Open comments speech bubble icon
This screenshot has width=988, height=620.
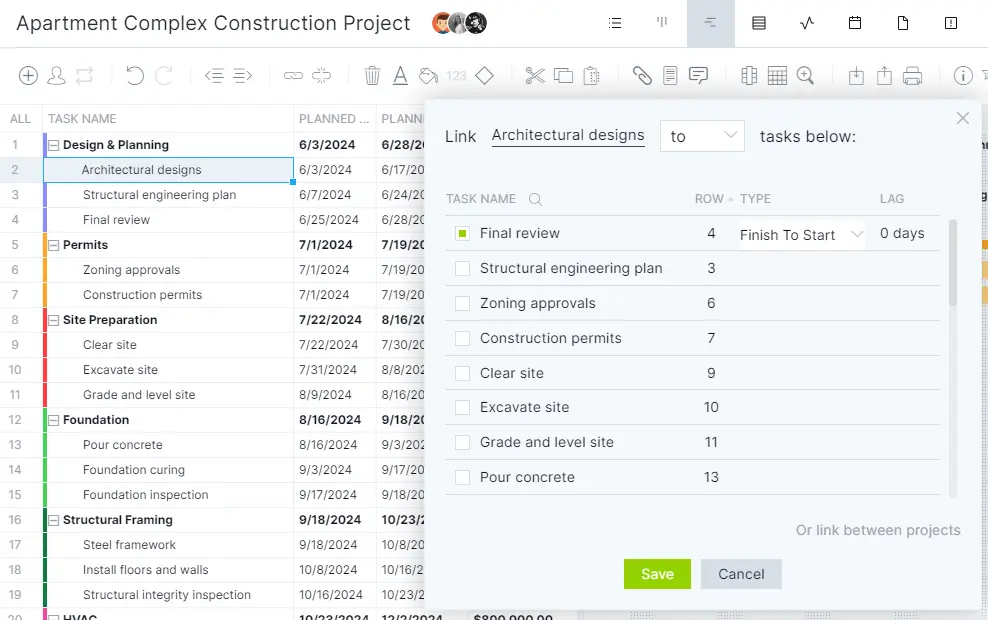pyautogui.click(x=698, y=76)
